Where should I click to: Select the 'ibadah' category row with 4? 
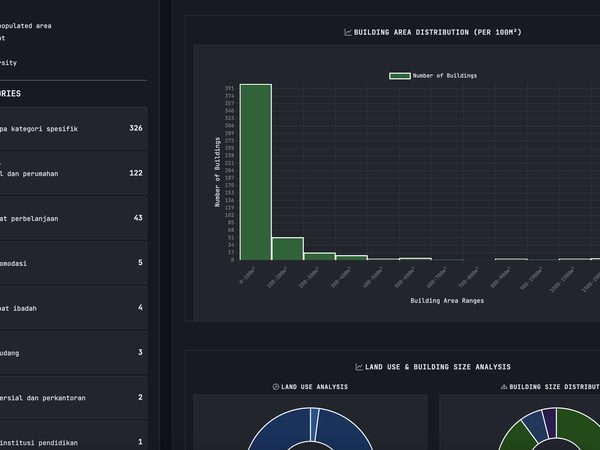[x=73, y=308]
